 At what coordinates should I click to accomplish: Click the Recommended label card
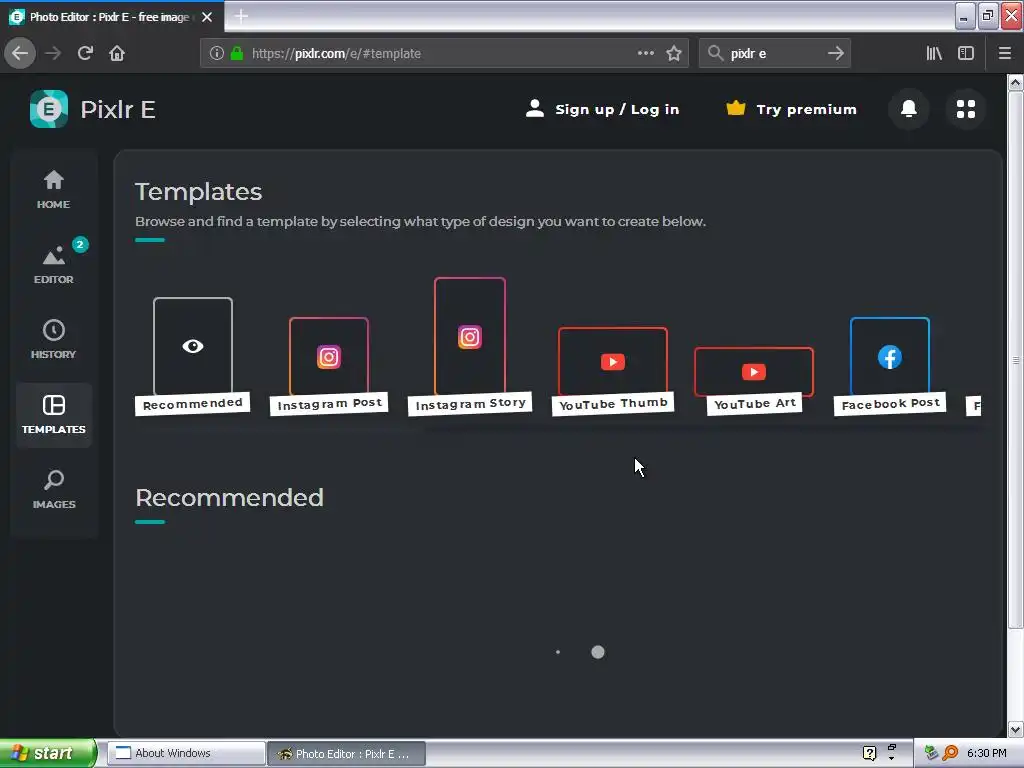coord(193,404)
